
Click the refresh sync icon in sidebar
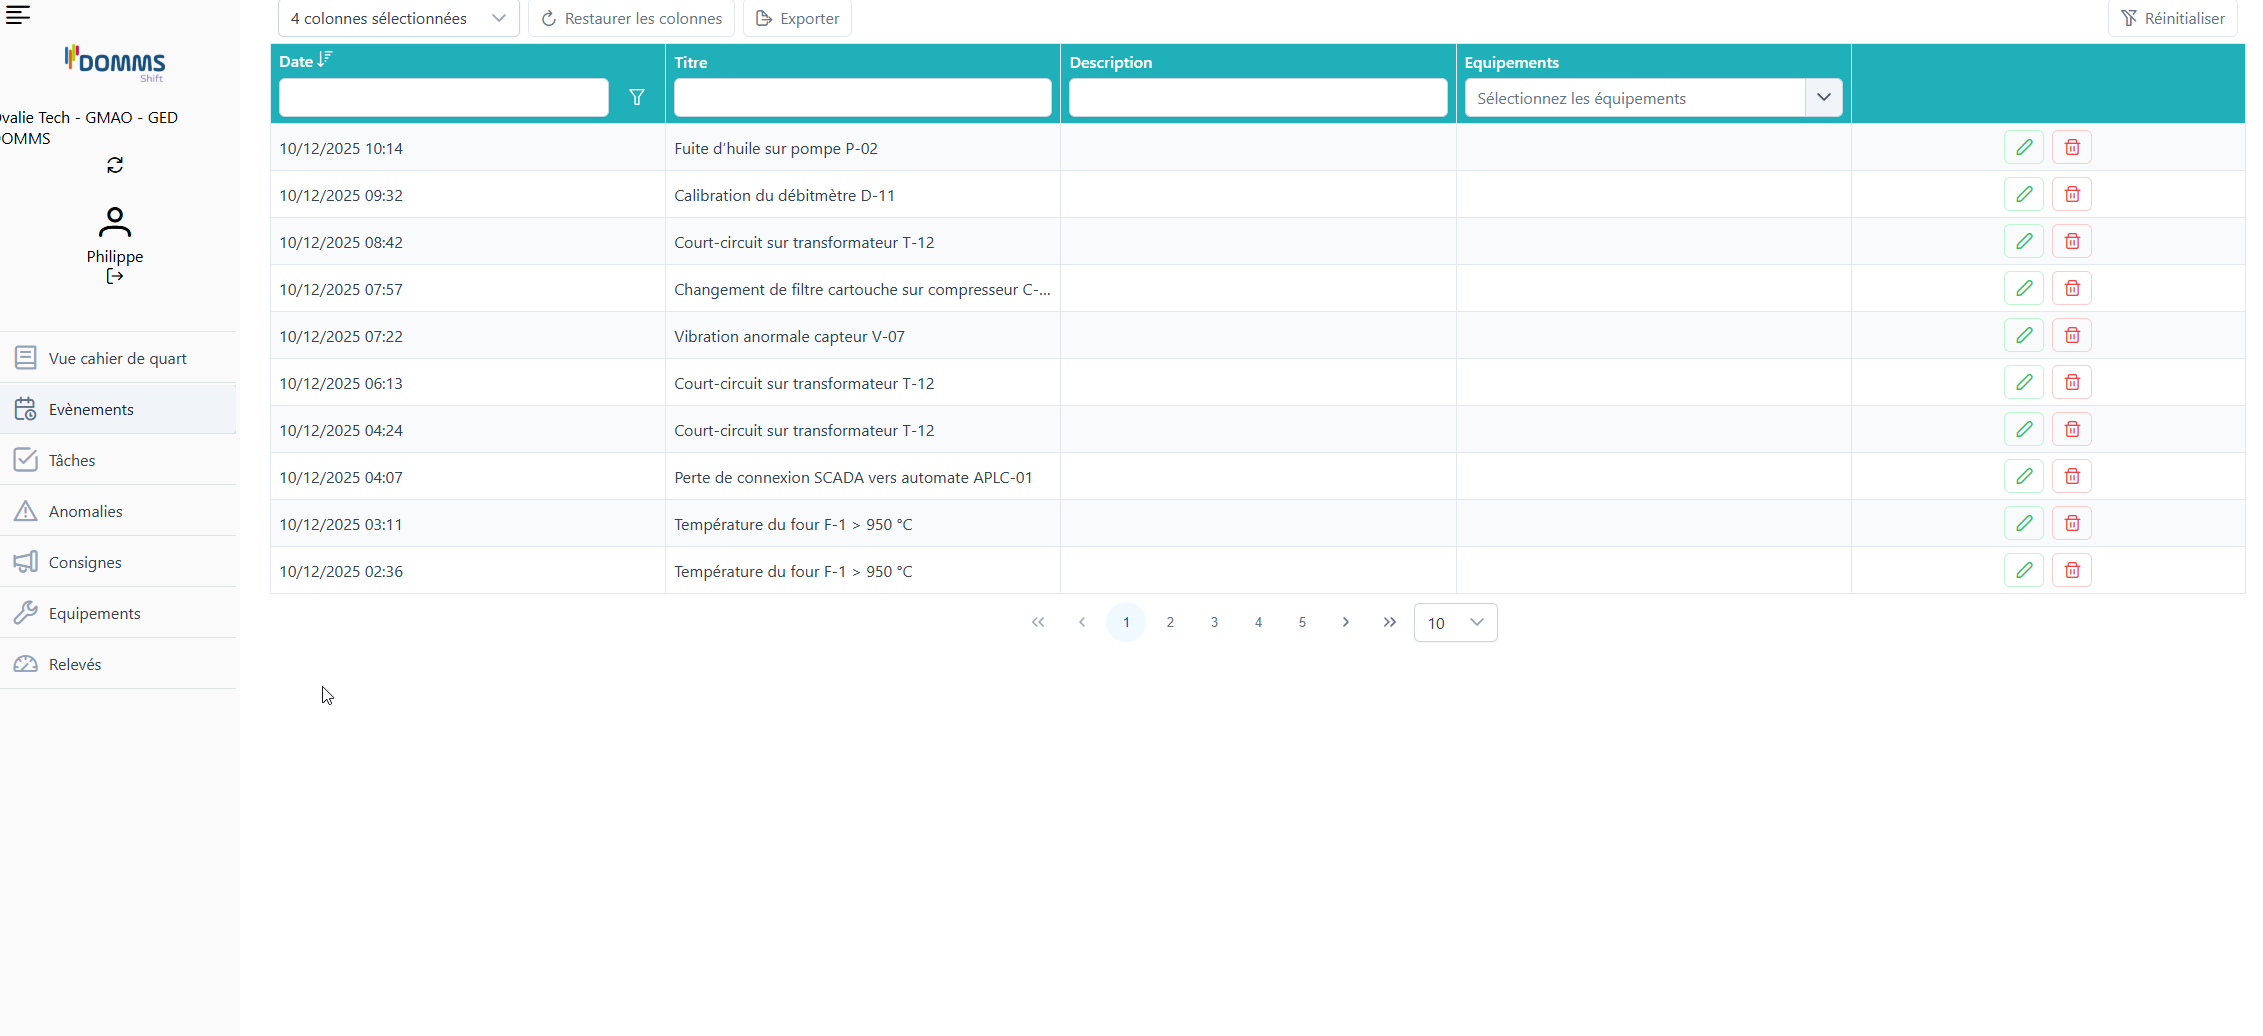coord(115,165)
